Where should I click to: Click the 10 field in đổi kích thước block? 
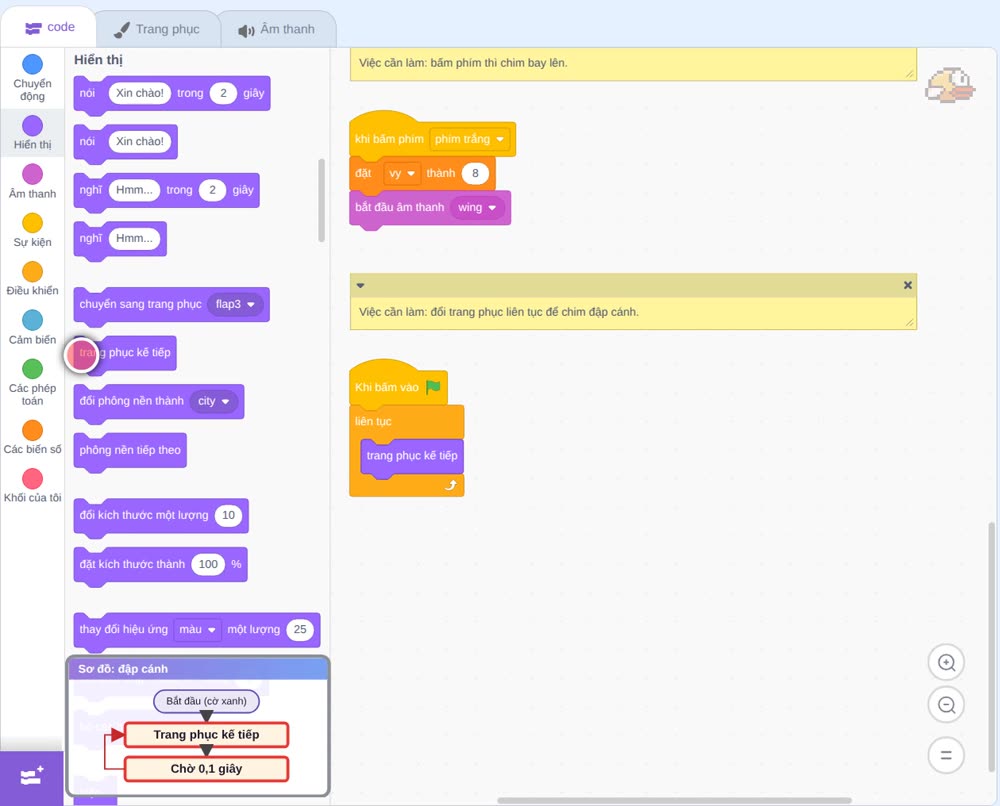228,515
